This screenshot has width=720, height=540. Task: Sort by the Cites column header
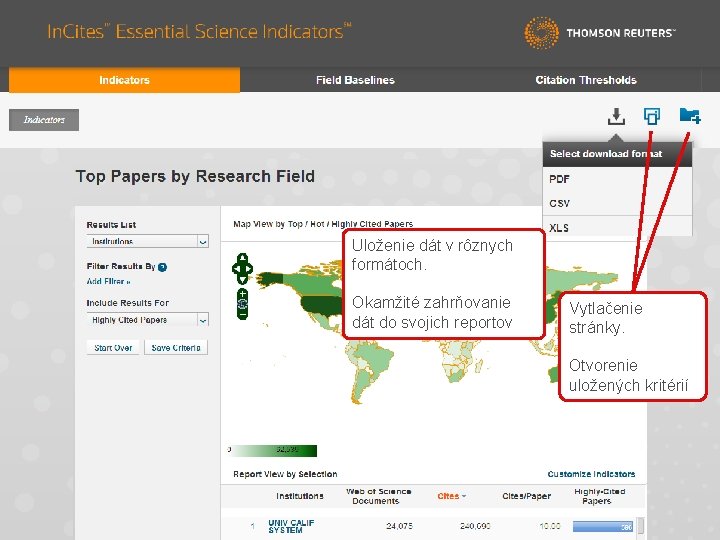click(451, 496)
